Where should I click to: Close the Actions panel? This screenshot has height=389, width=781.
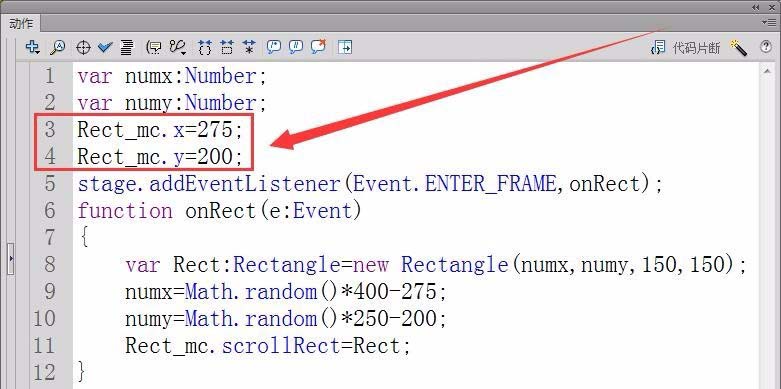(771, 7)
